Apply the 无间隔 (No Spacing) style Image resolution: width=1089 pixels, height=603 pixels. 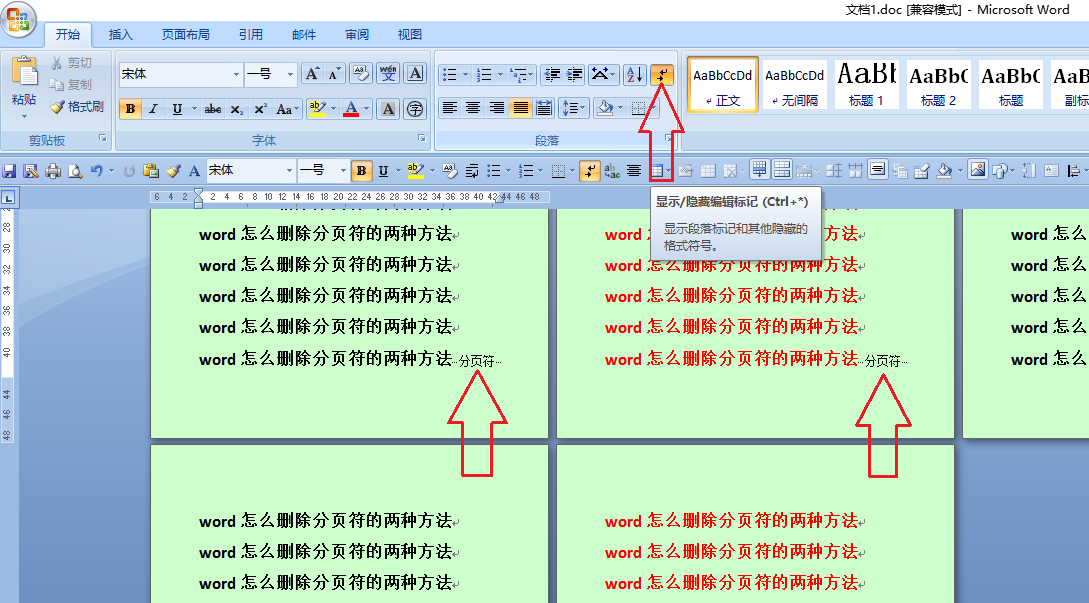(x=795, y=84)
